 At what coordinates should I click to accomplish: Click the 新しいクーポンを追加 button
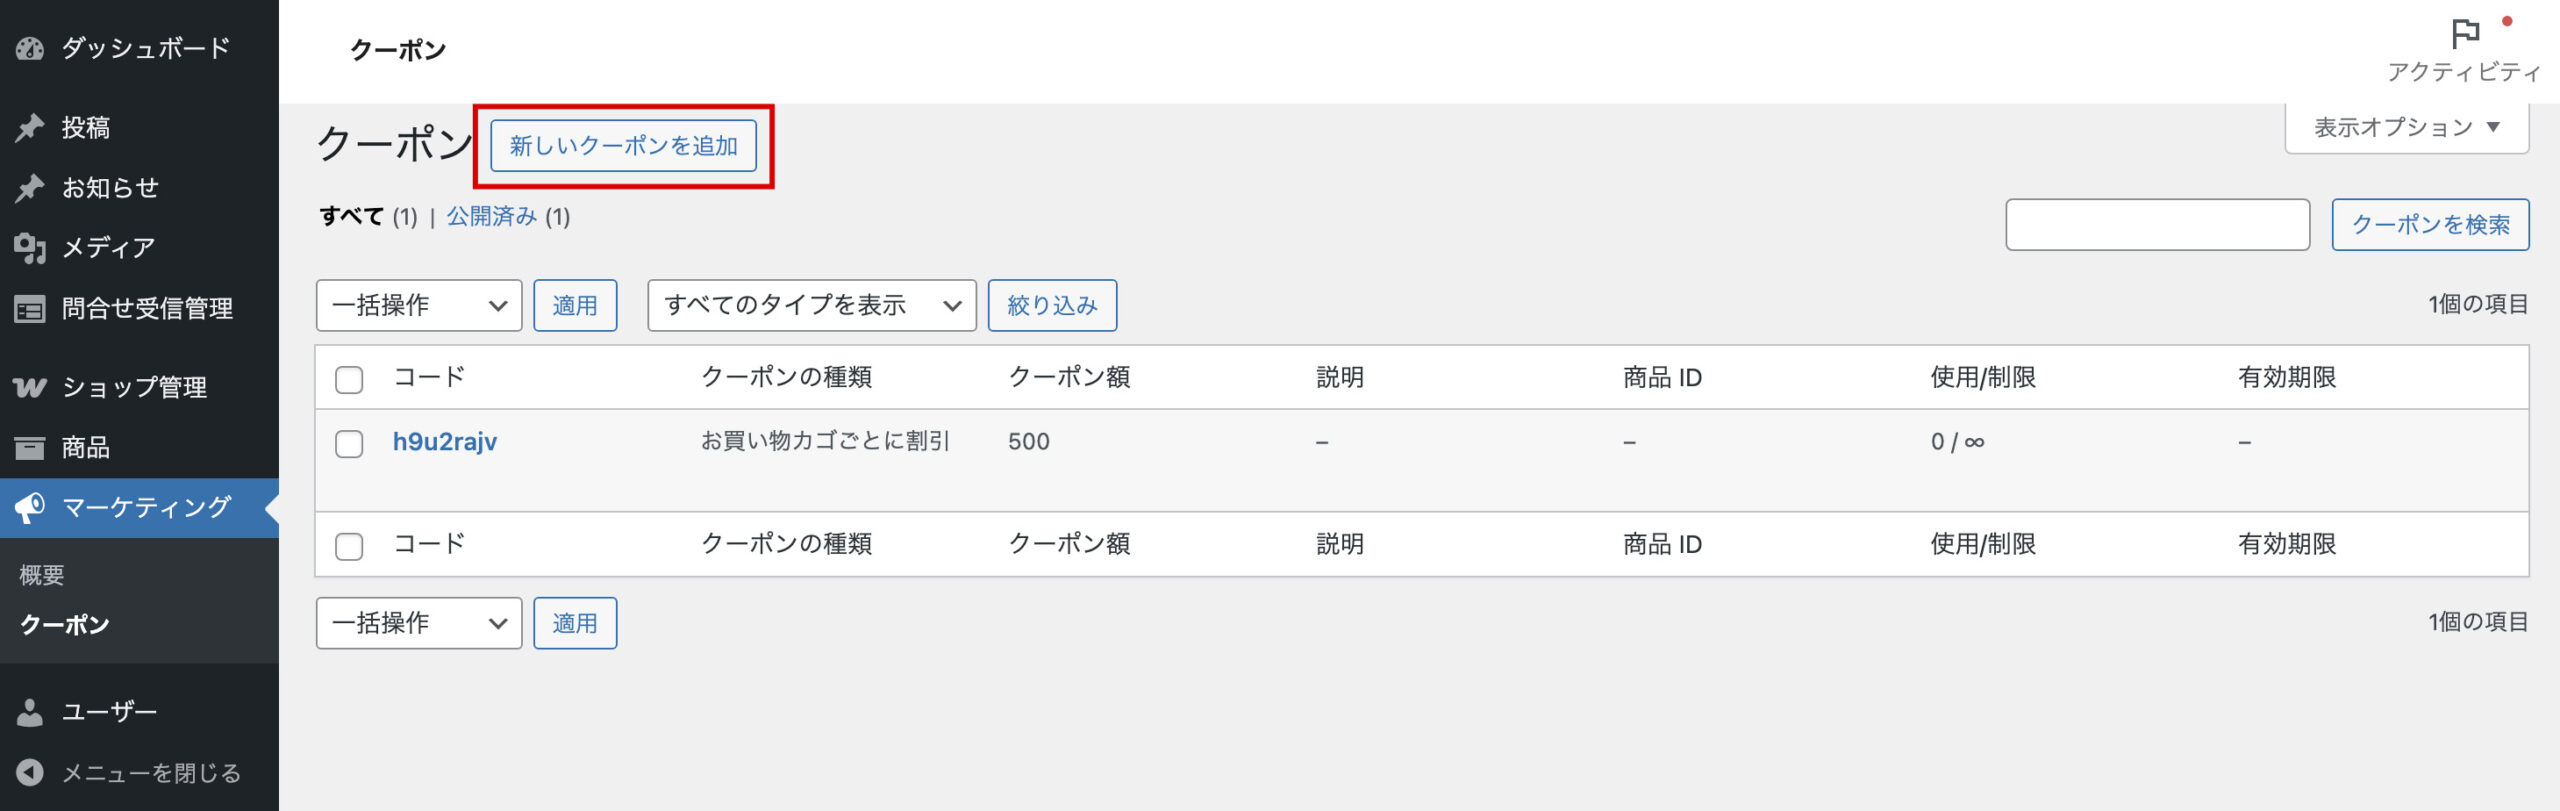coord(623,146)
